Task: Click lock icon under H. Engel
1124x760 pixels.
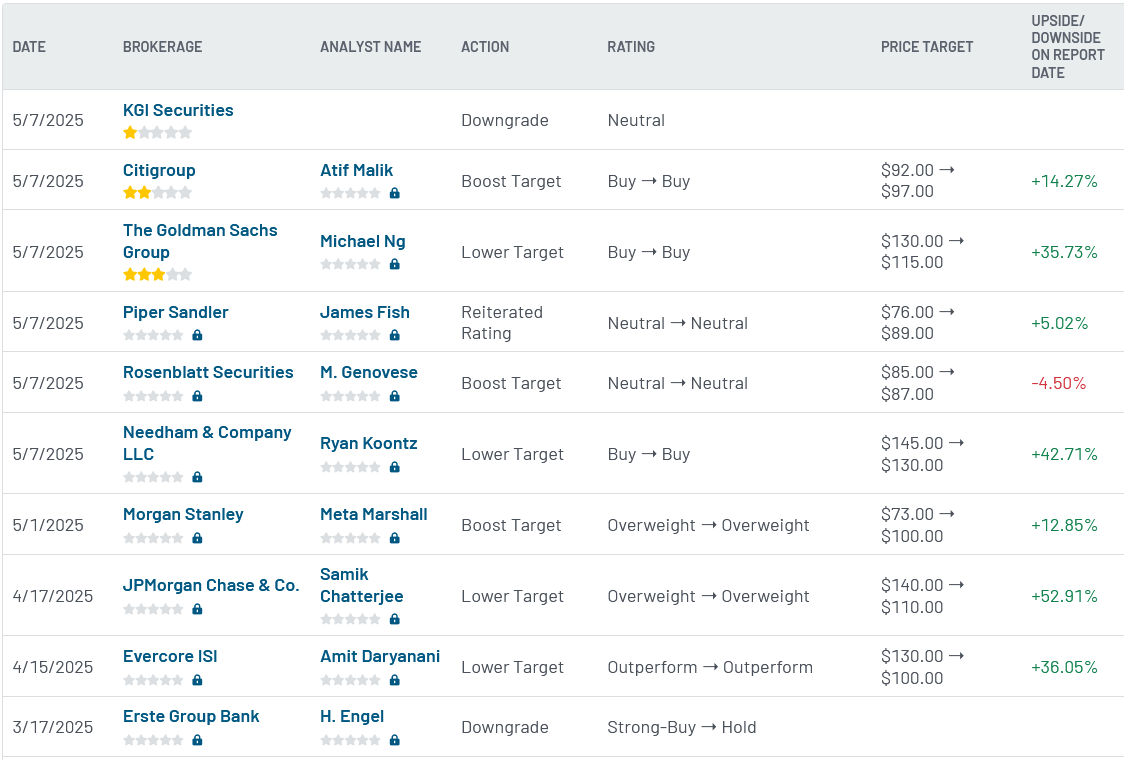Action: [394, 740]
